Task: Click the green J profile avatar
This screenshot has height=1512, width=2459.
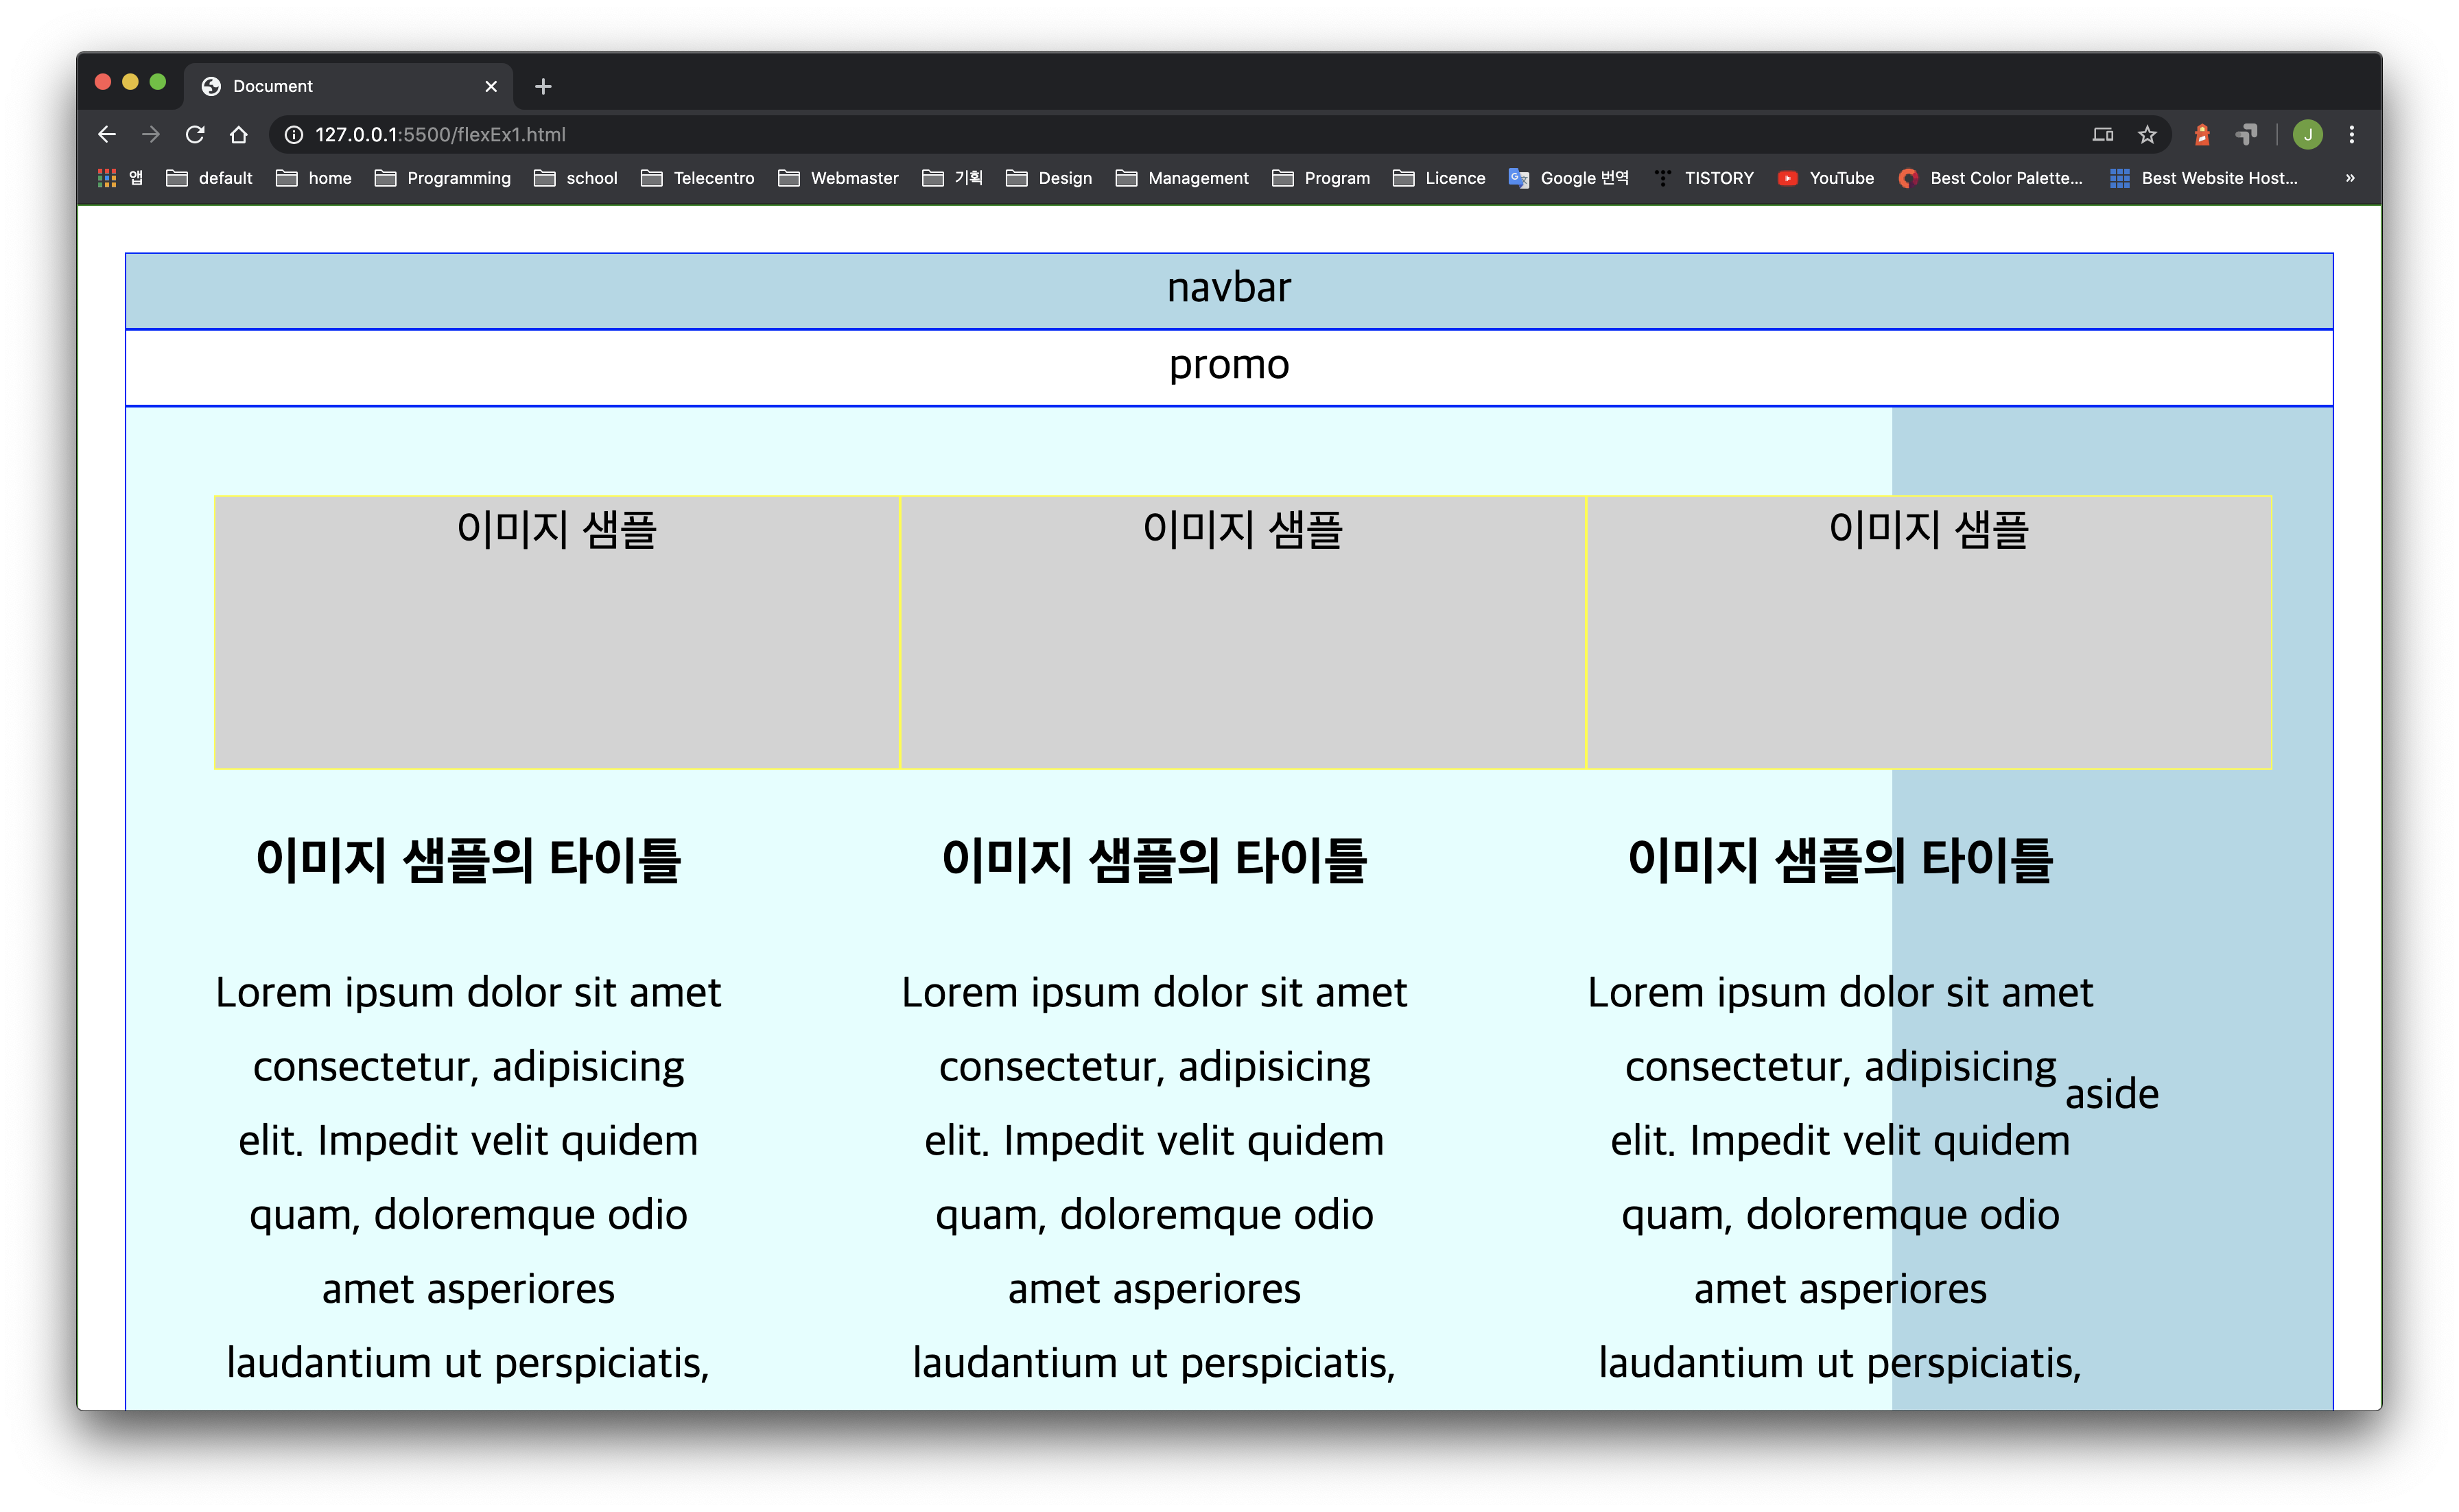Action: tap(2308, 134)
